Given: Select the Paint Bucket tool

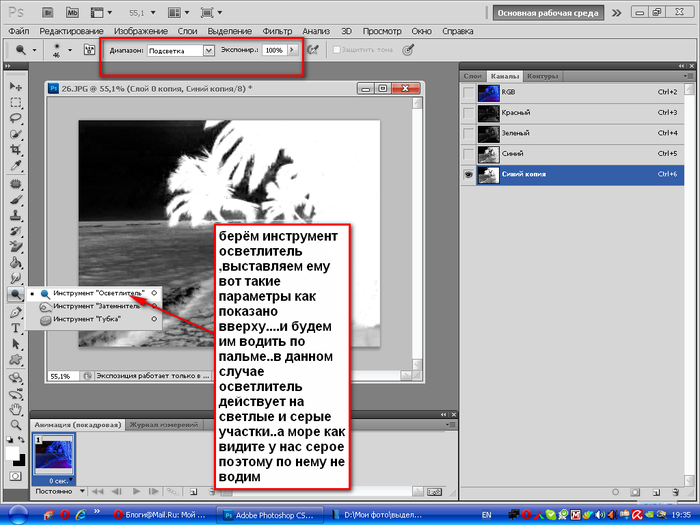Looking at the screenshot, I should coord(16,262).
